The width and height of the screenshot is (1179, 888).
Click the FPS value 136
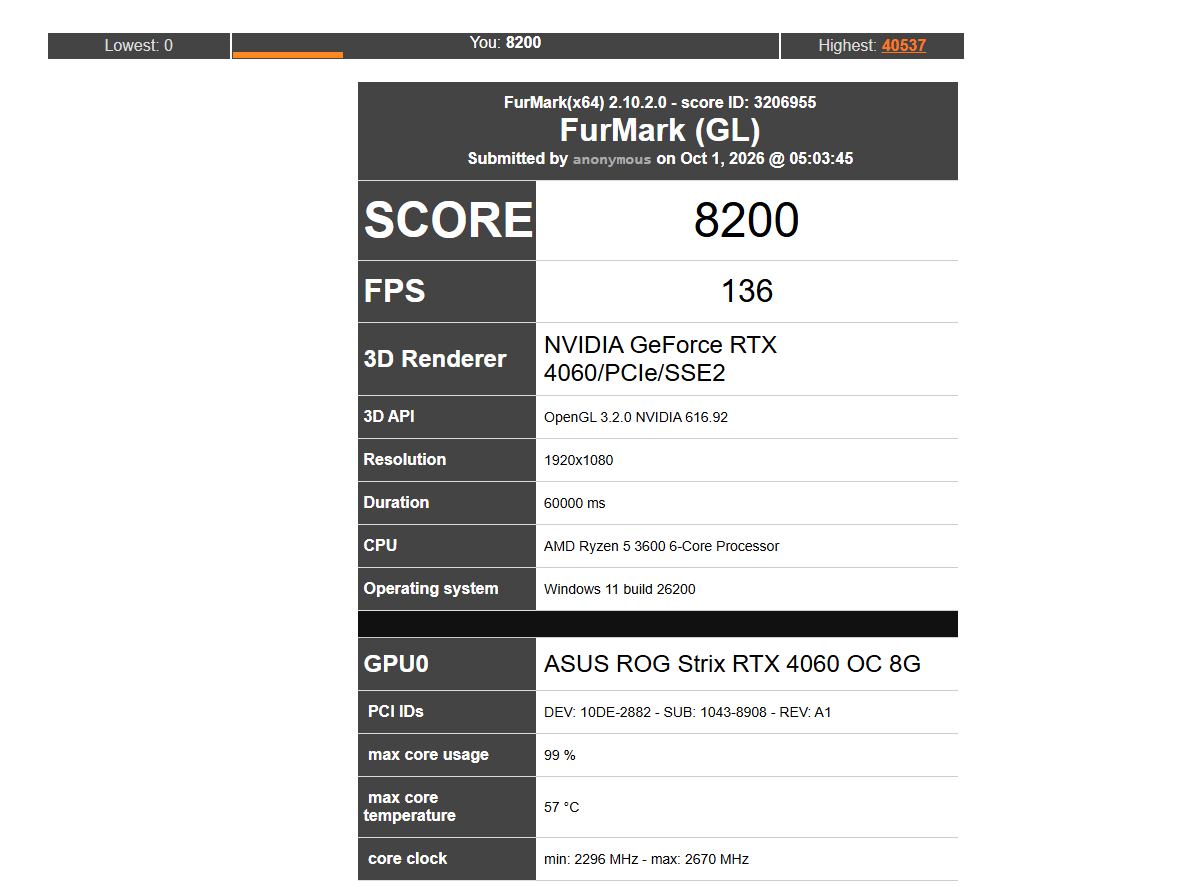pyautogui.click(x=747, y=292)
